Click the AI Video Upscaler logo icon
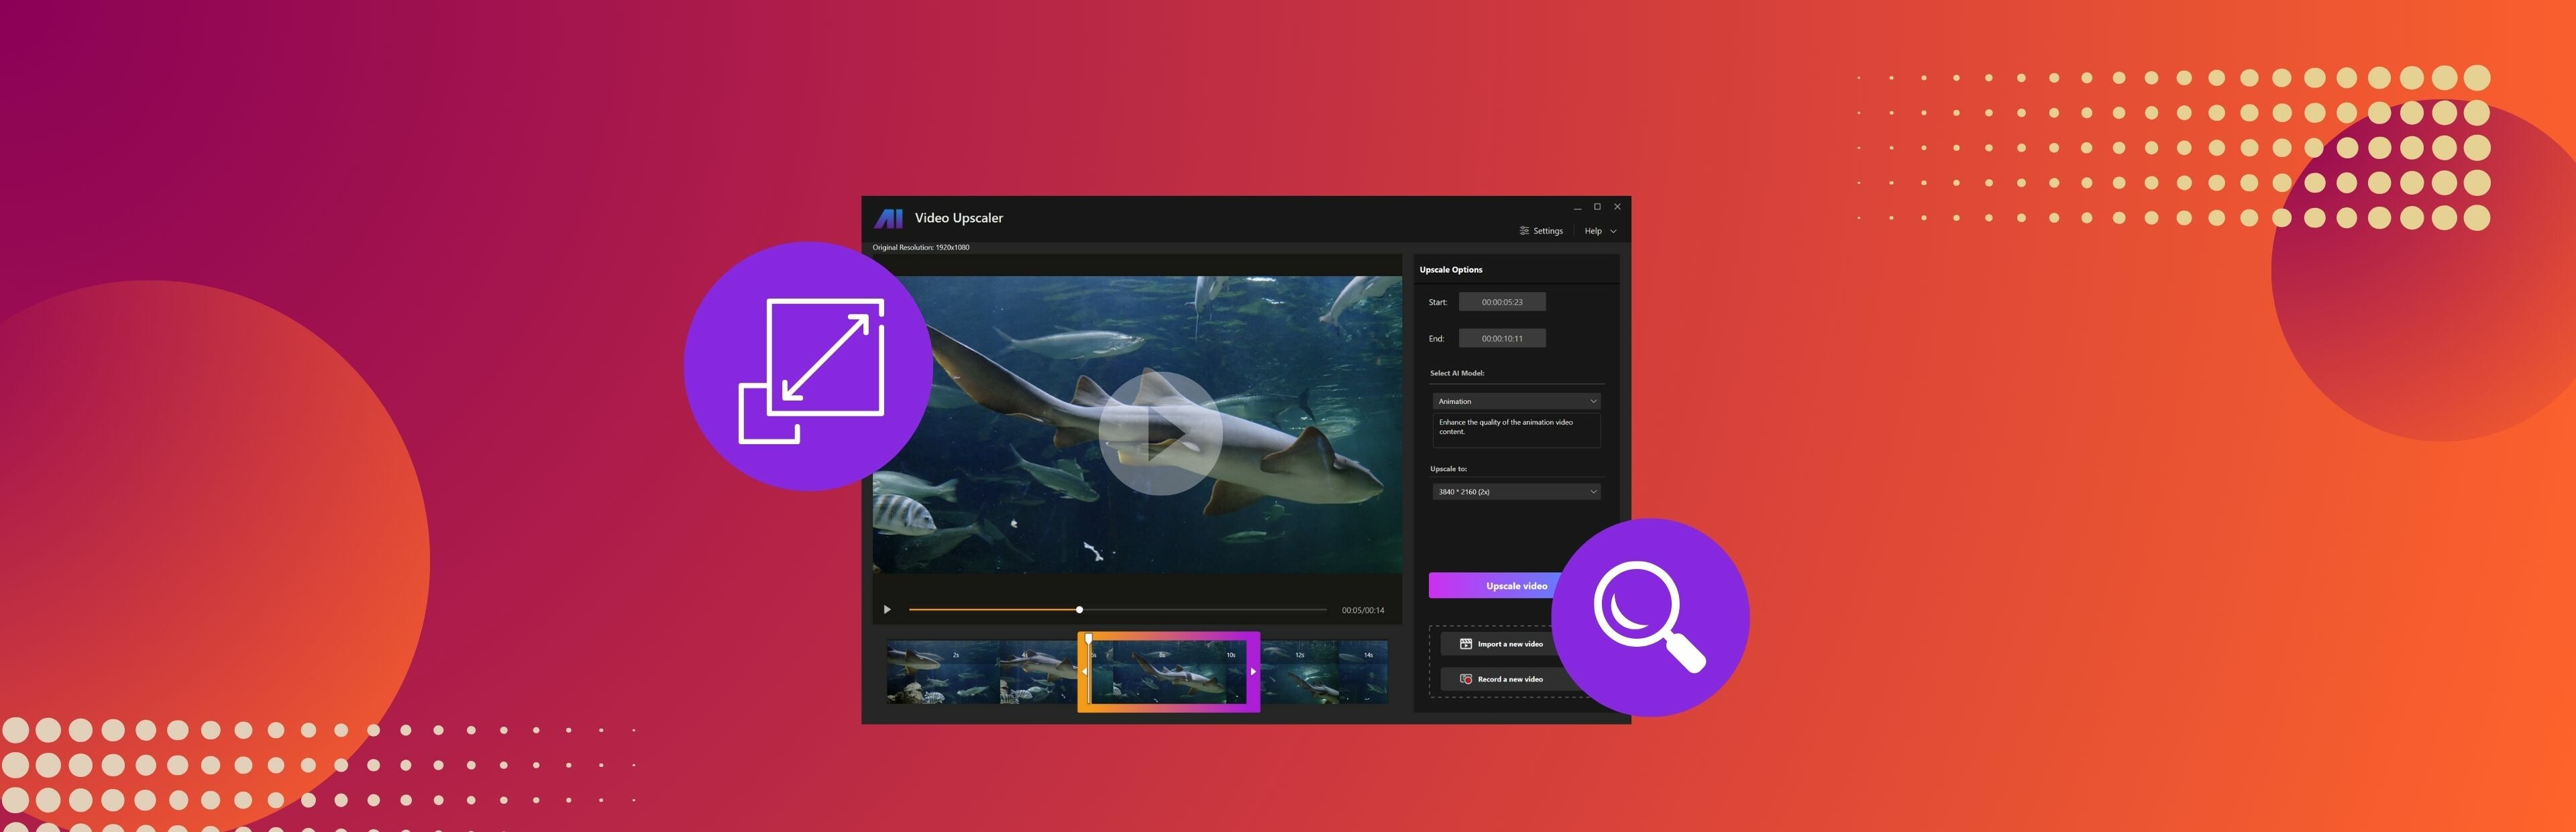The image size is (2576, 832). tap(888, 218)
